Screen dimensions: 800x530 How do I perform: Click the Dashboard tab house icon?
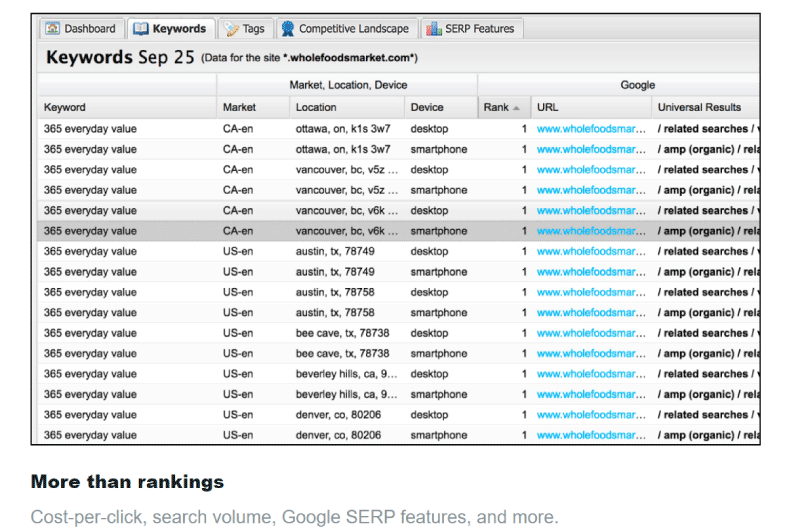tap(53, 28)
